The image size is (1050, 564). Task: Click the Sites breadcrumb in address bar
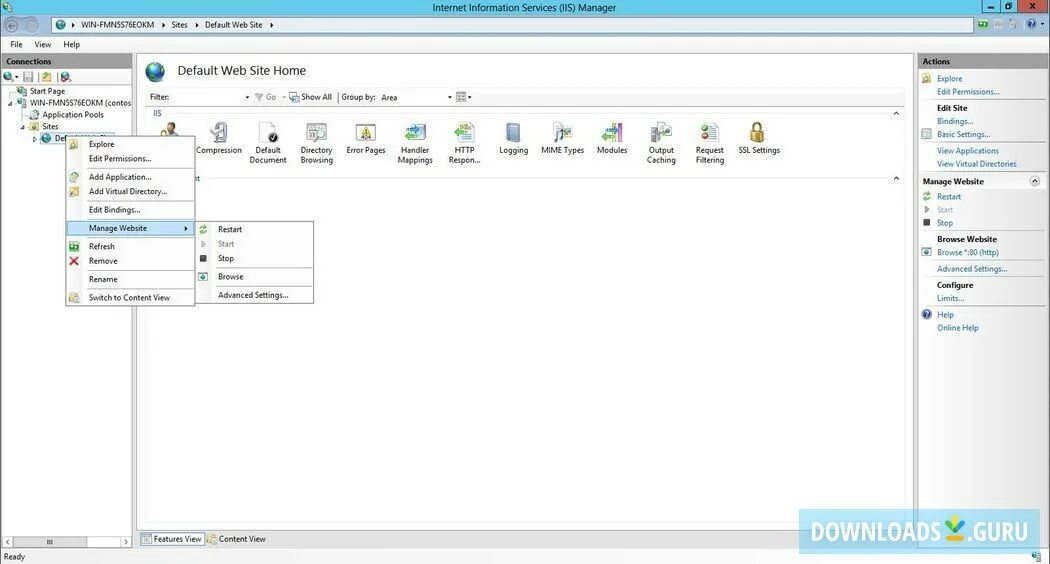point(179,25)
